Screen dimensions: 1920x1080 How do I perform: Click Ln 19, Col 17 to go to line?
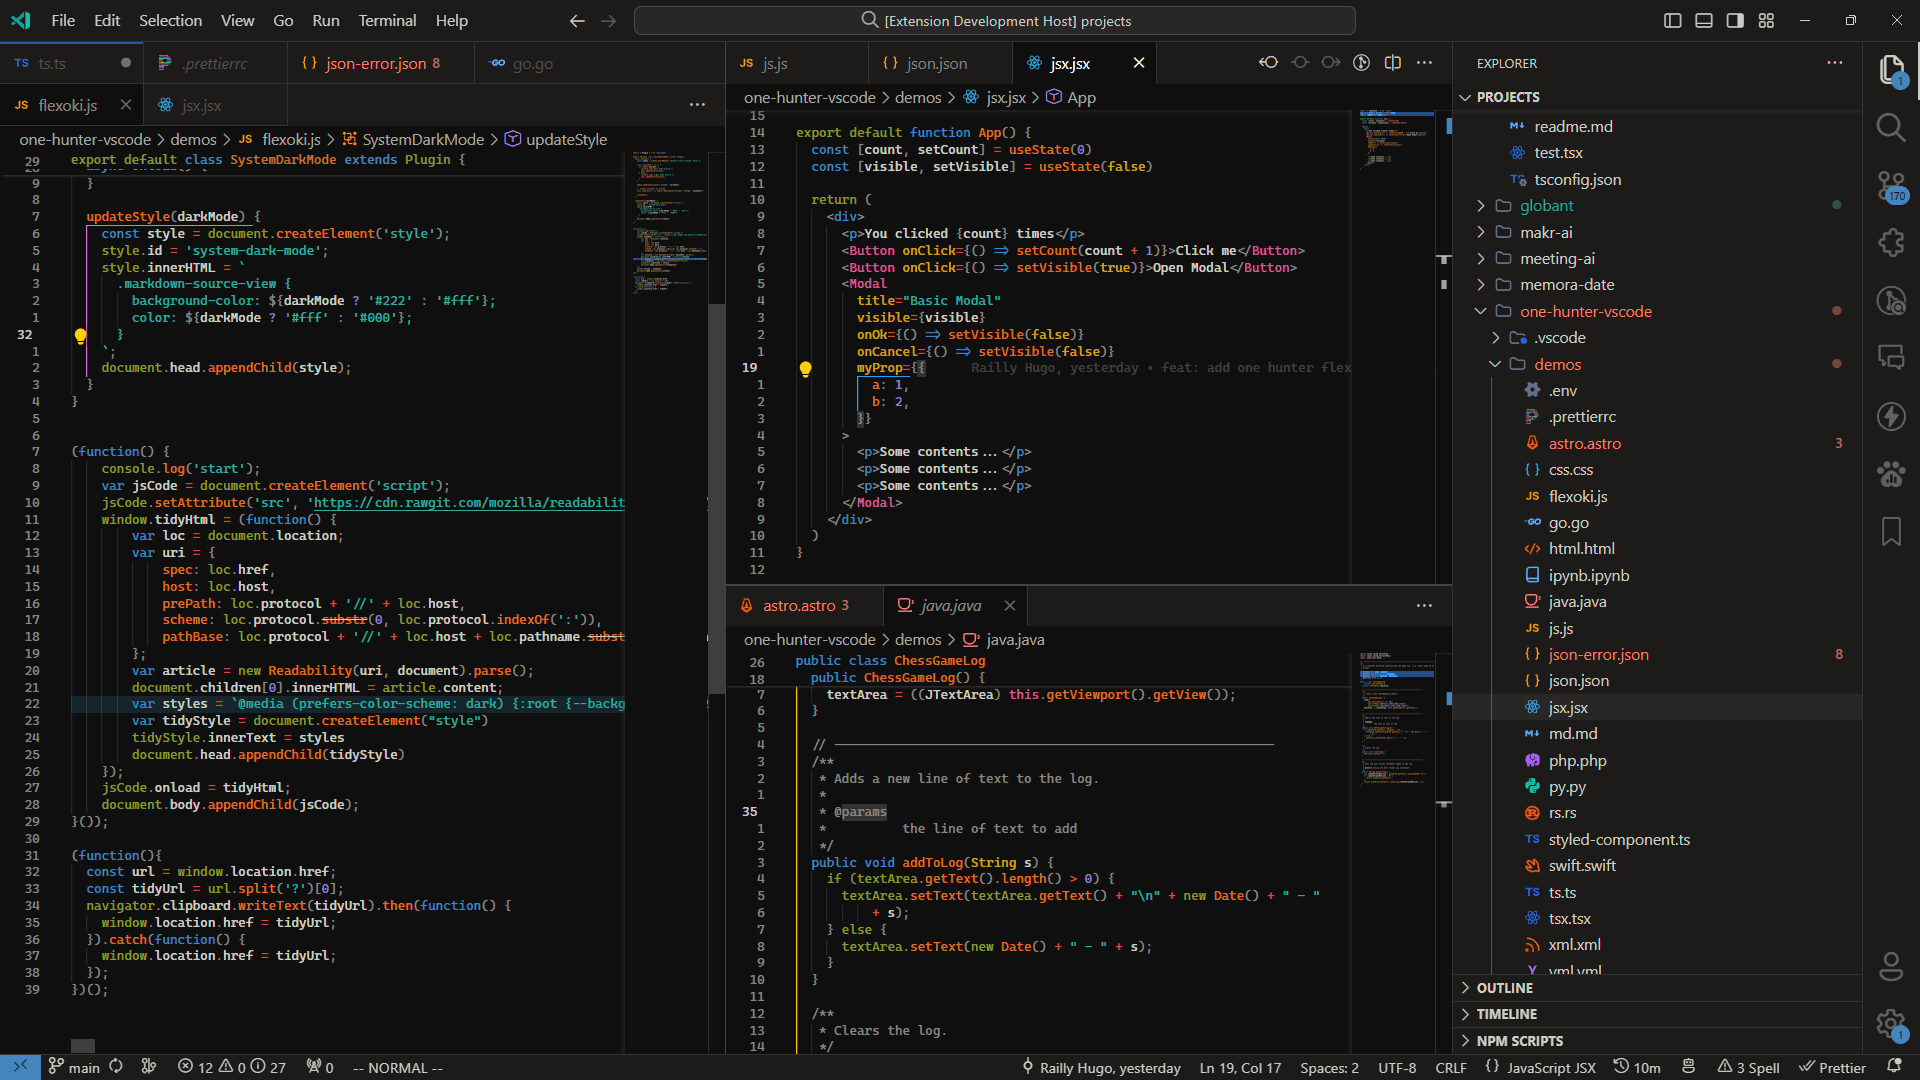click(1239, 1067)
